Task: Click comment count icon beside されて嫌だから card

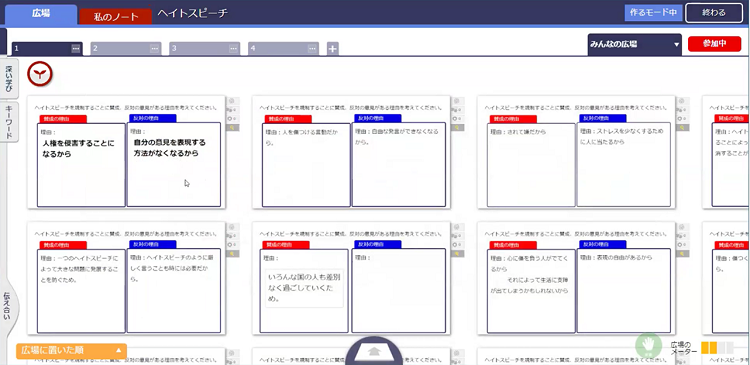Action: [683, 110]
